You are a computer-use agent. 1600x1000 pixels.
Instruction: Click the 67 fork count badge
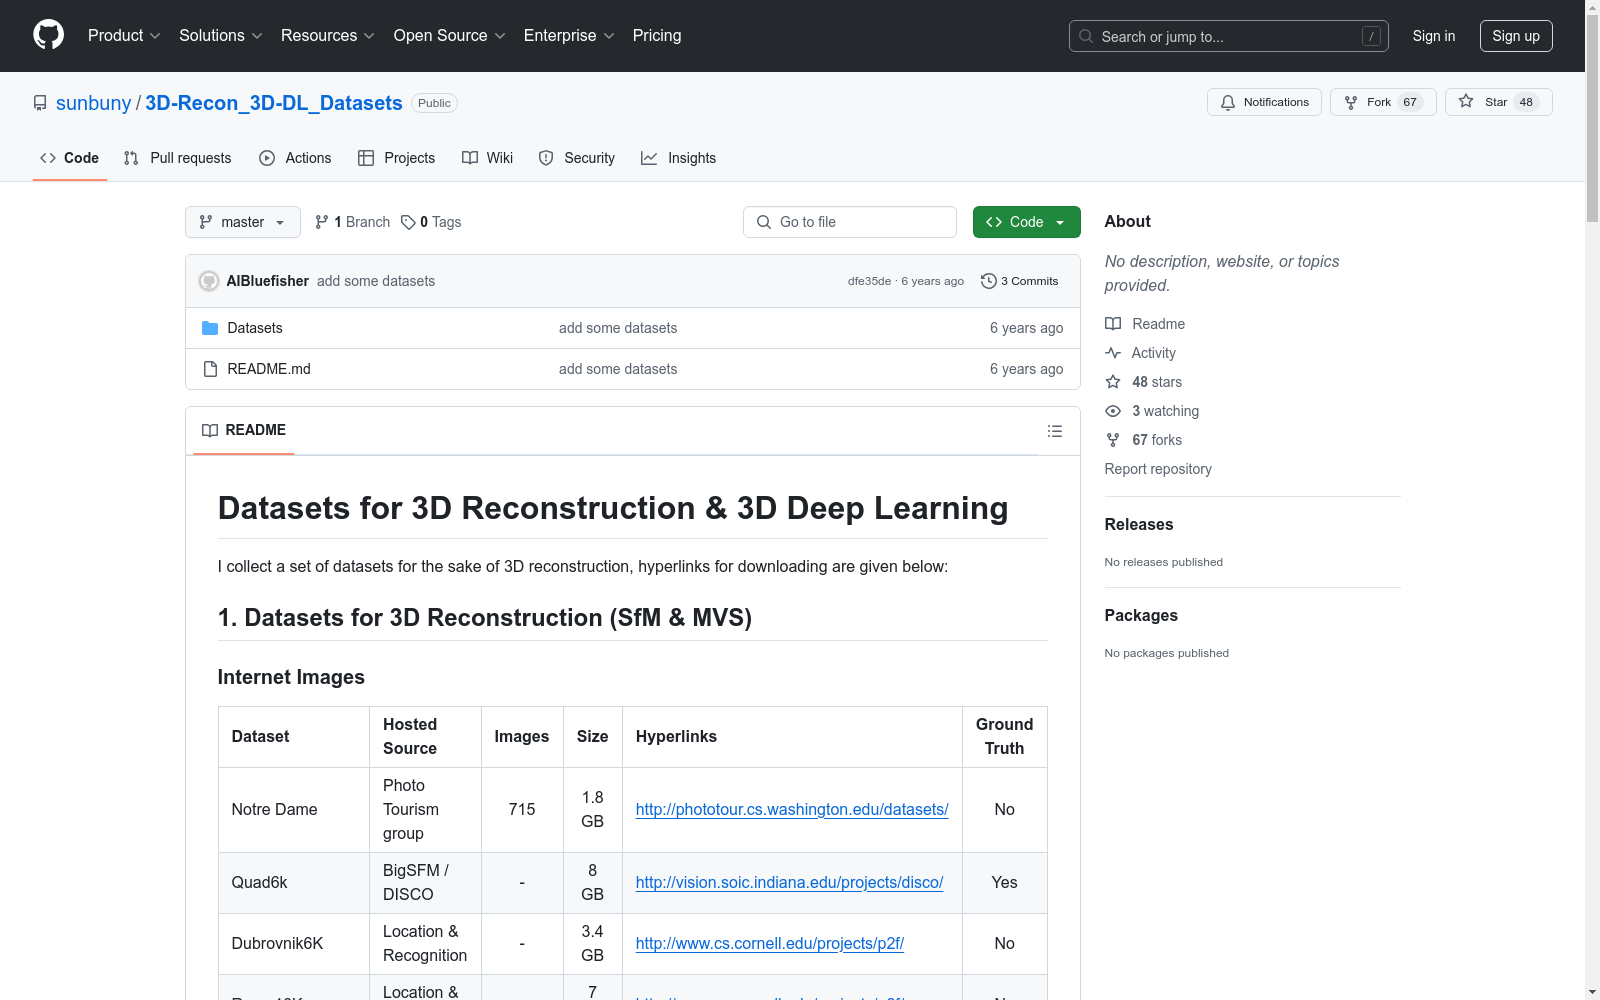click(1410, 102)
